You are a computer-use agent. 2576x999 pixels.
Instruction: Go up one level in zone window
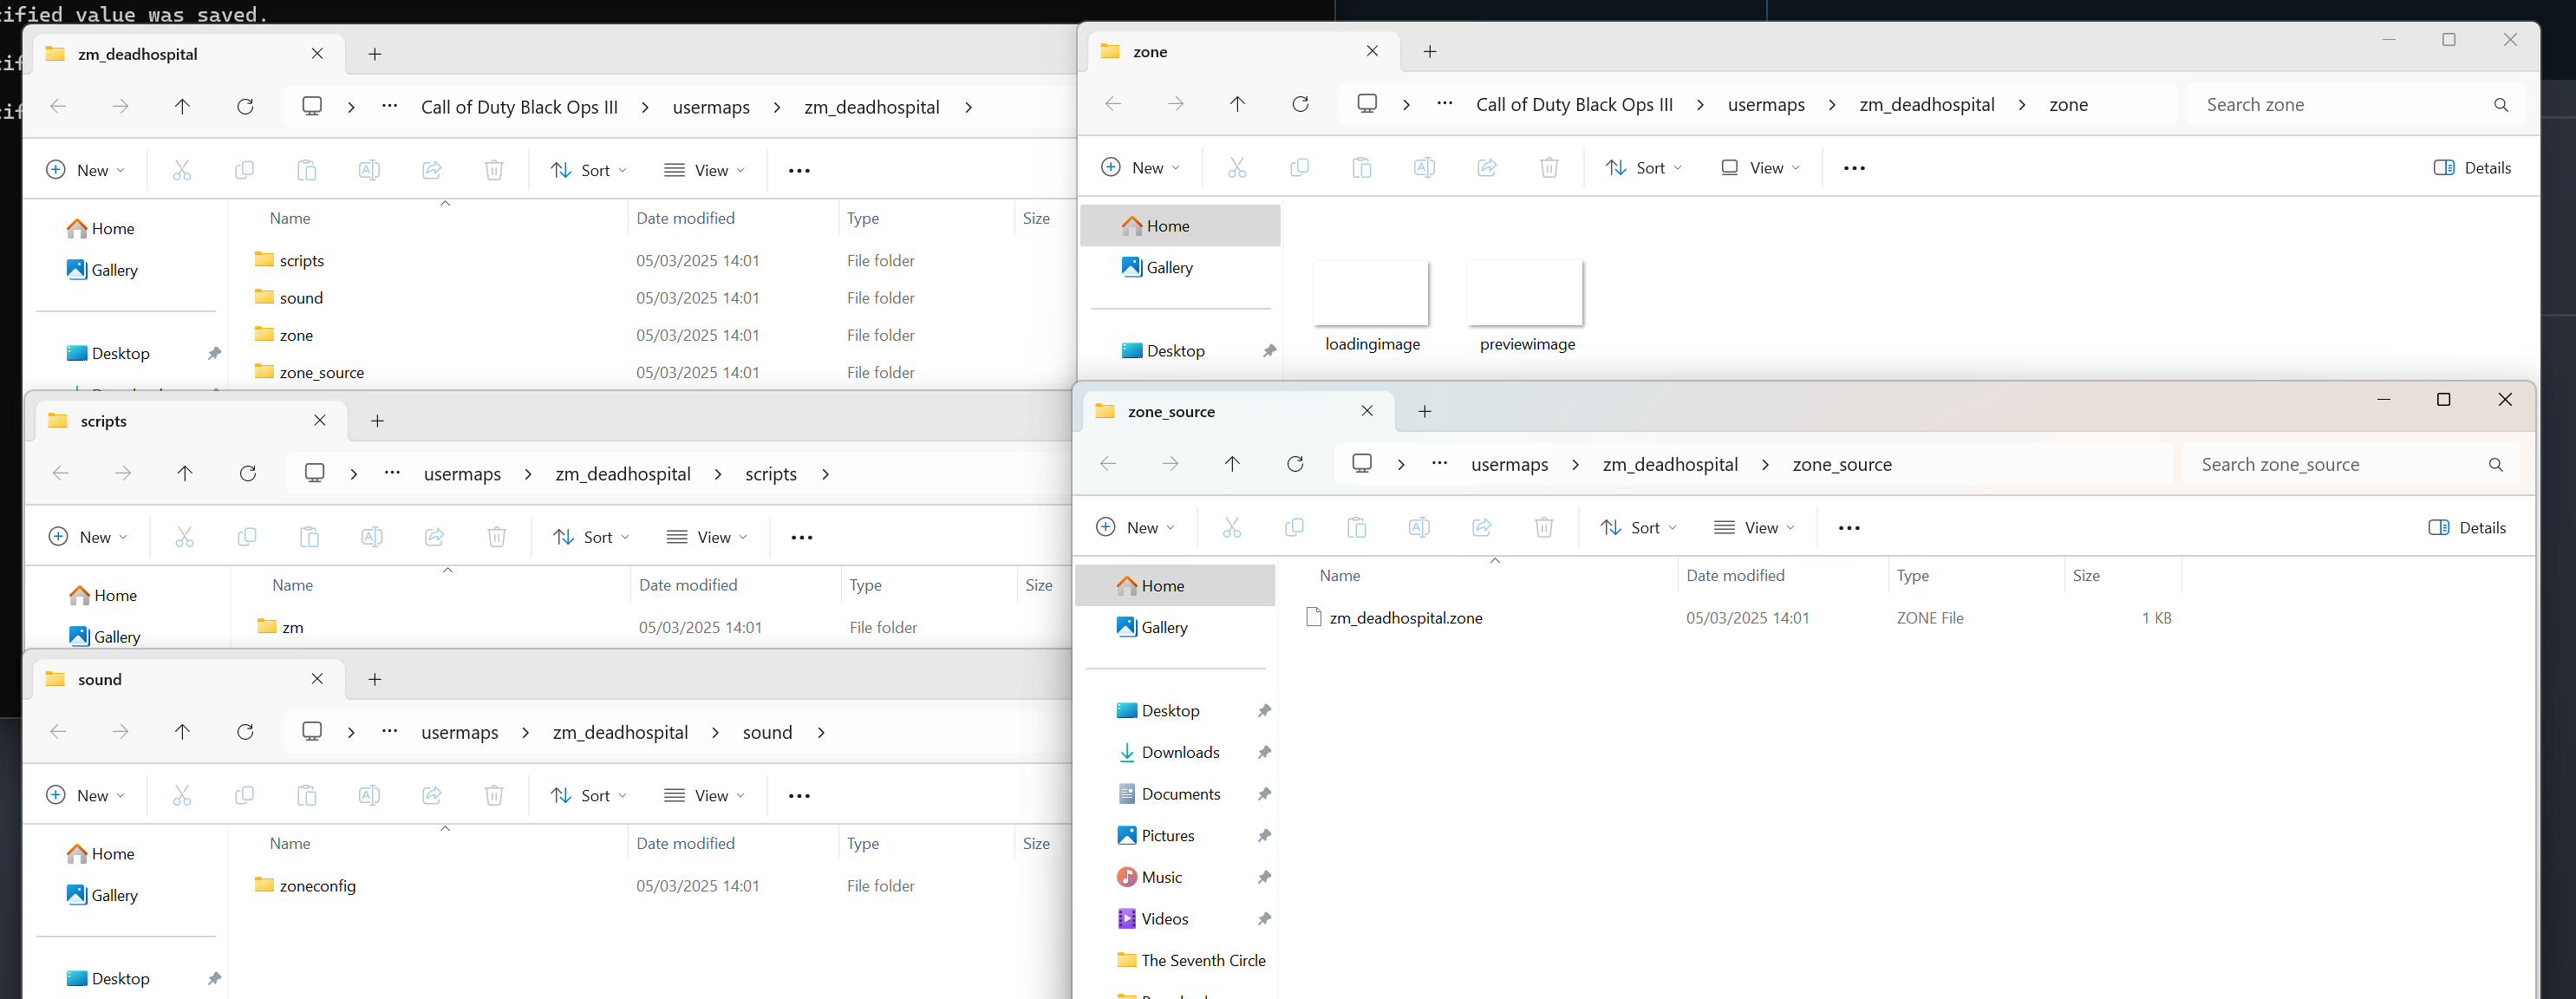1237,104
